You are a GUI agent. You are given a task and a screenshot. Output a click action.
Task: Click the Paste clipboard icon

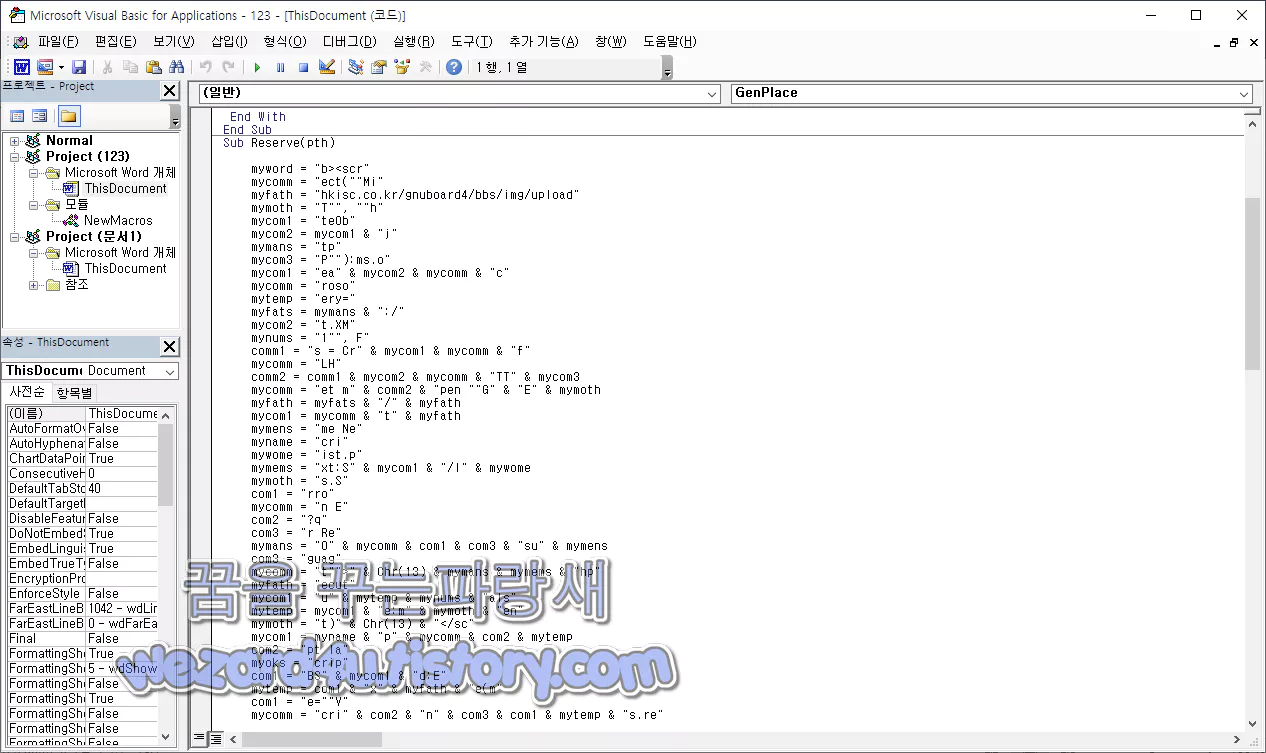tap(153, 67)
